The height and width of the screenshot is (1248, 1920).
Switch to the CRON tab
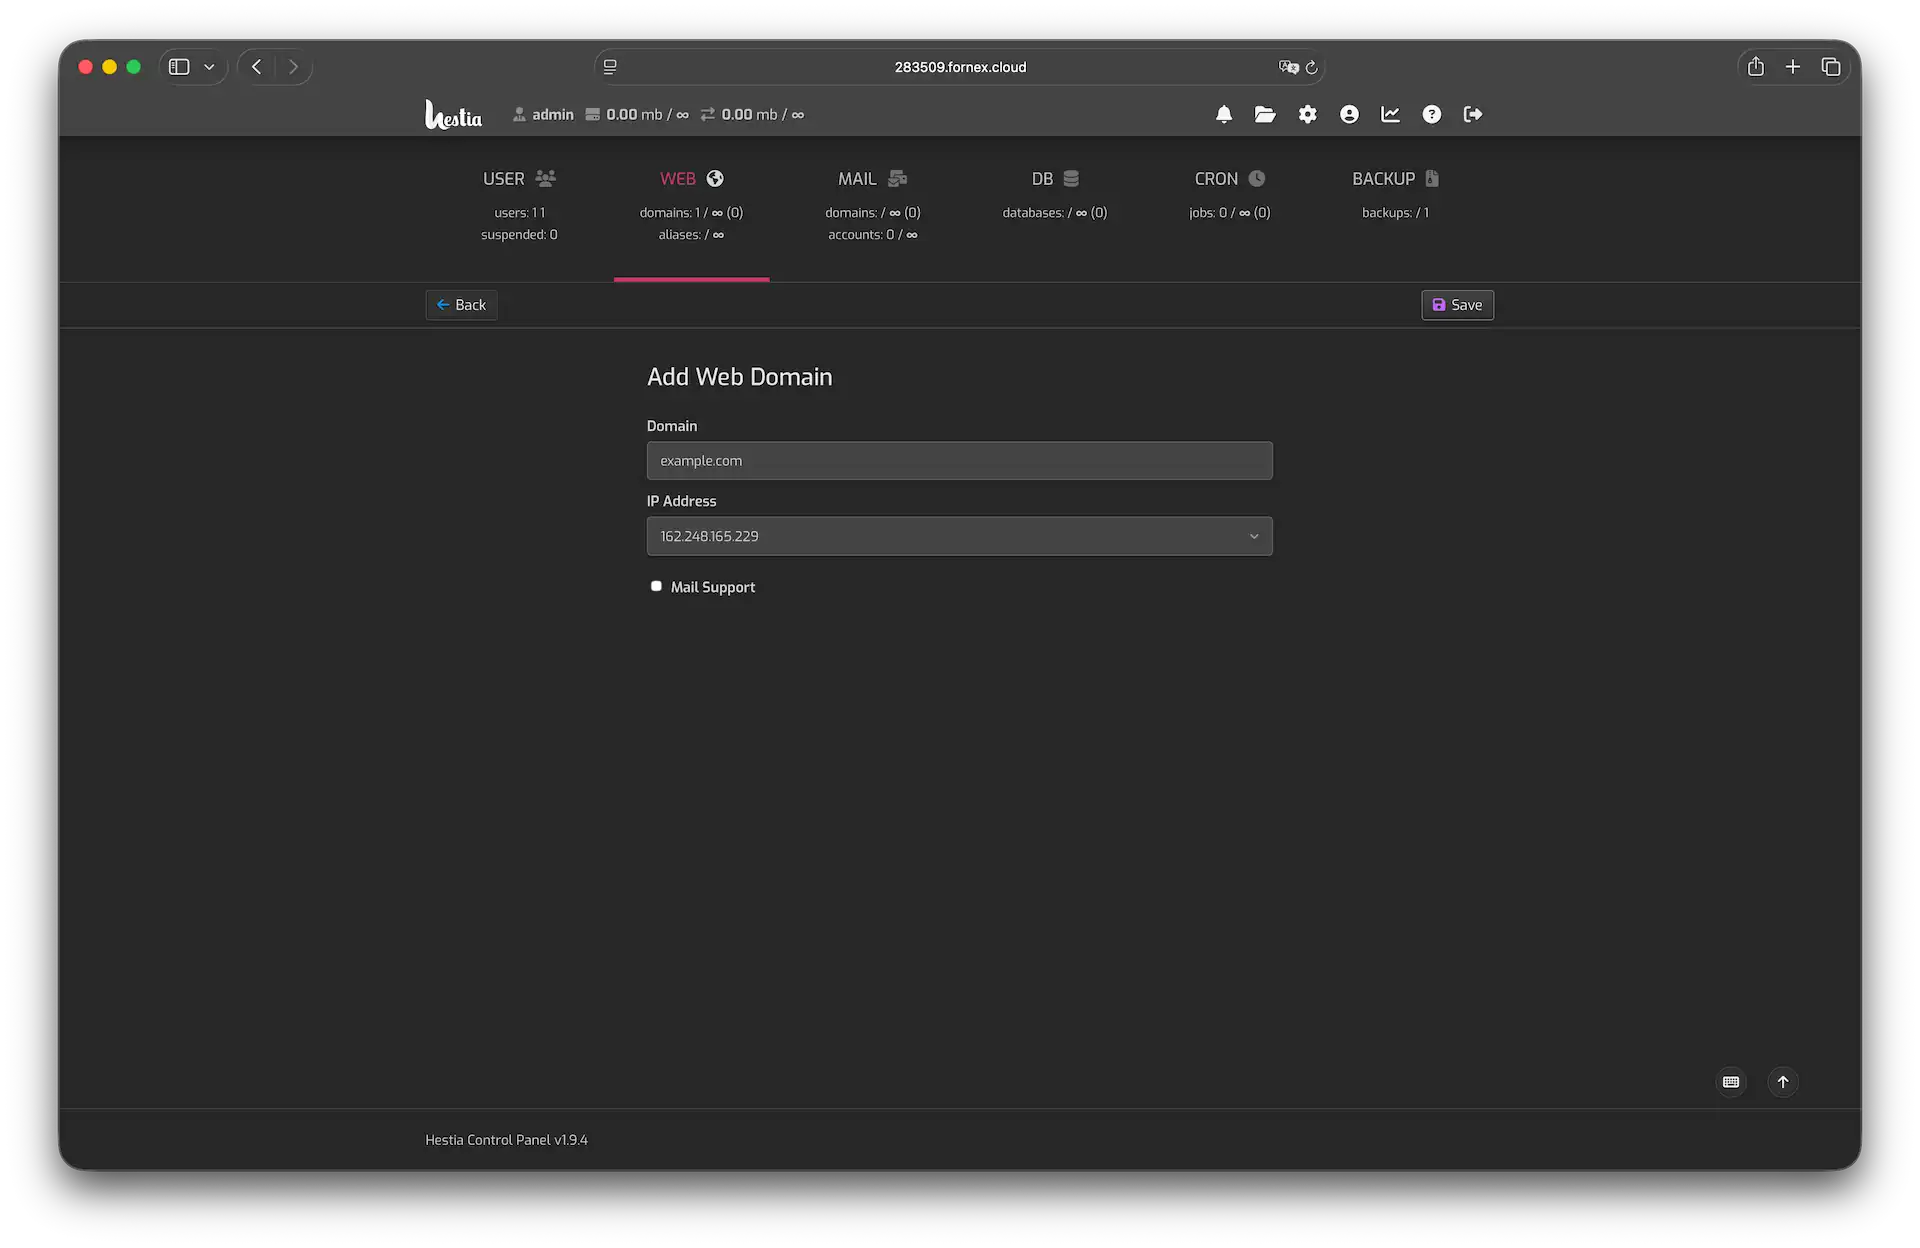(1228, 180)
